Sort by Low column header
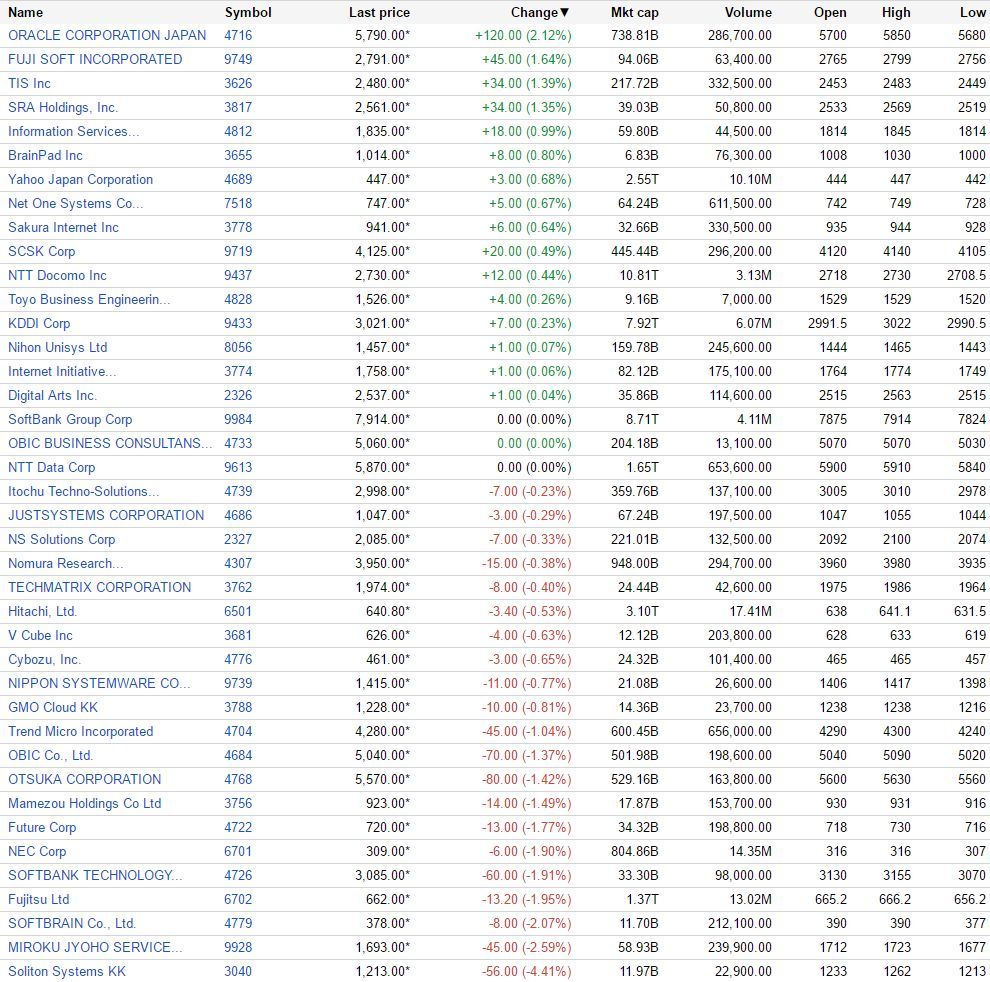Screen dimensions: 990x982 972,12
